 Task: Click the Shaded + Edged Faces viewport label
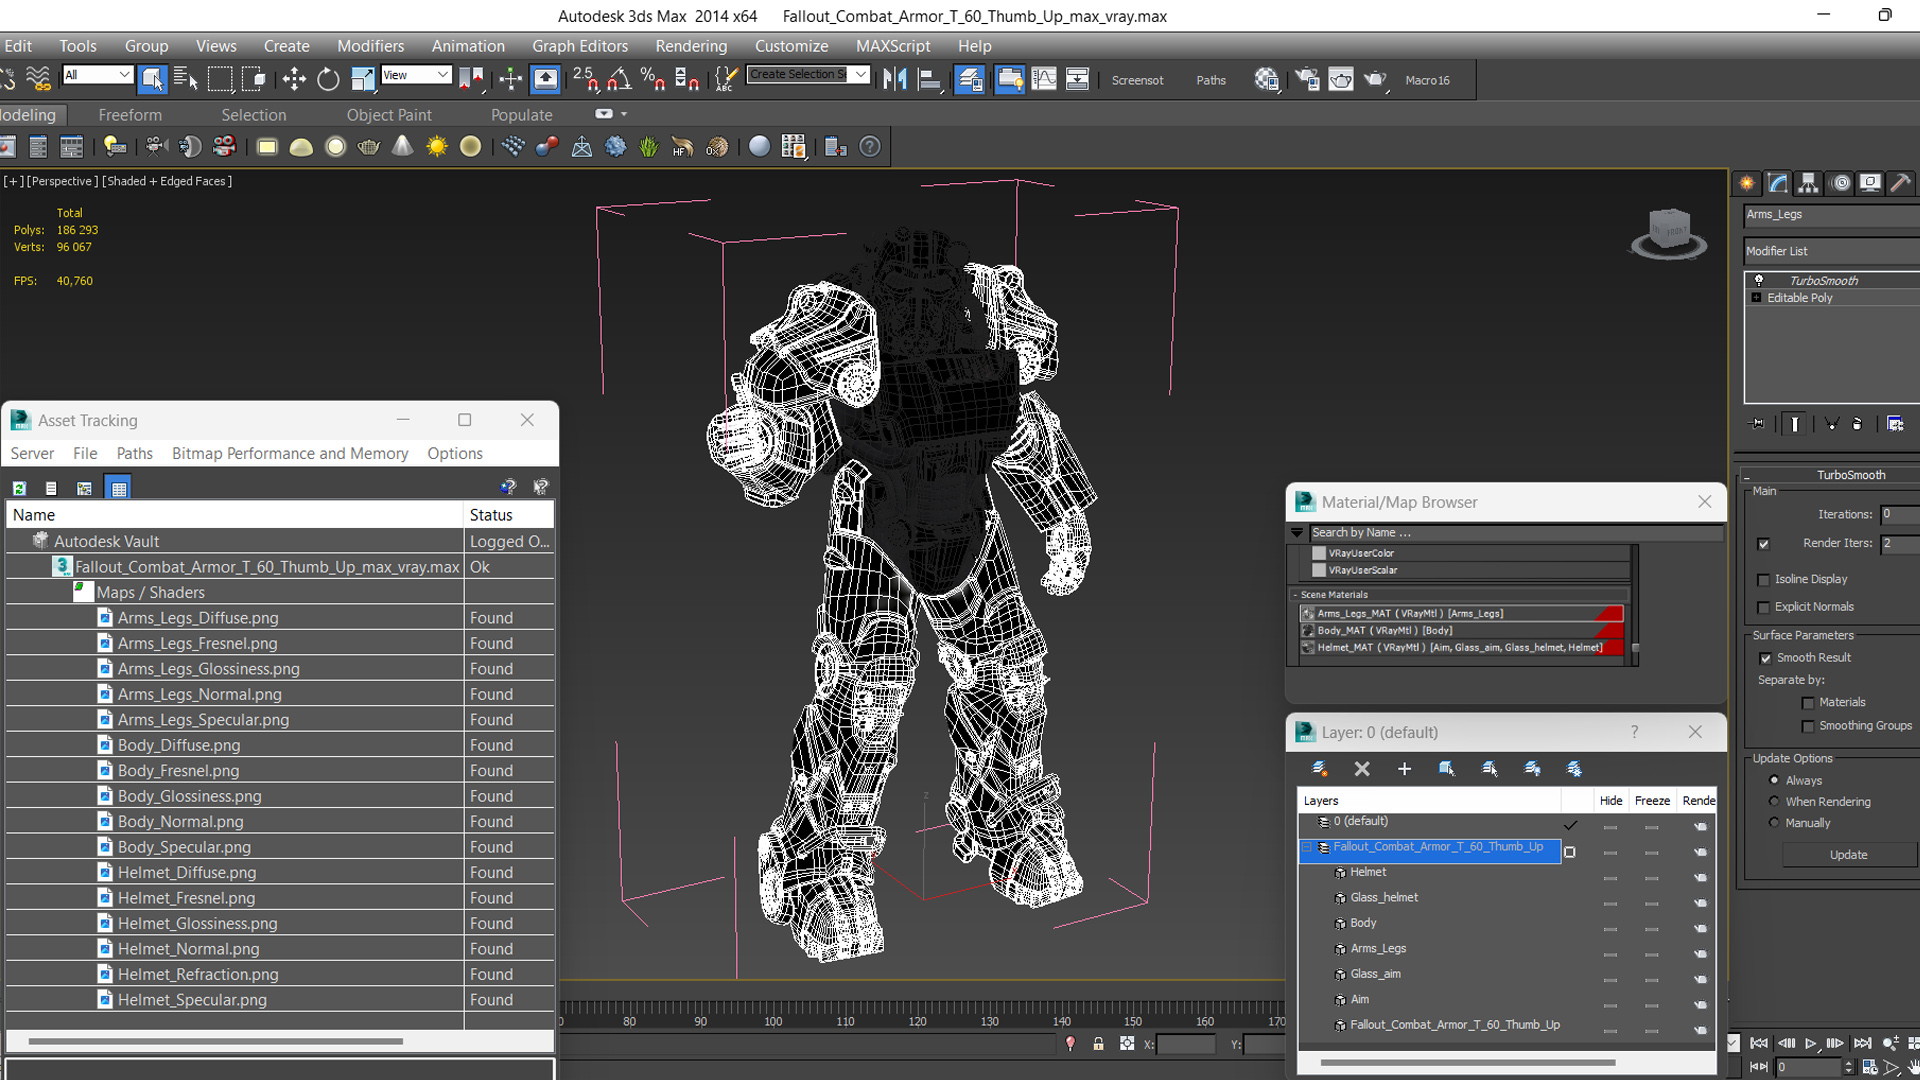pyautogui.click(x=167, y=181)
